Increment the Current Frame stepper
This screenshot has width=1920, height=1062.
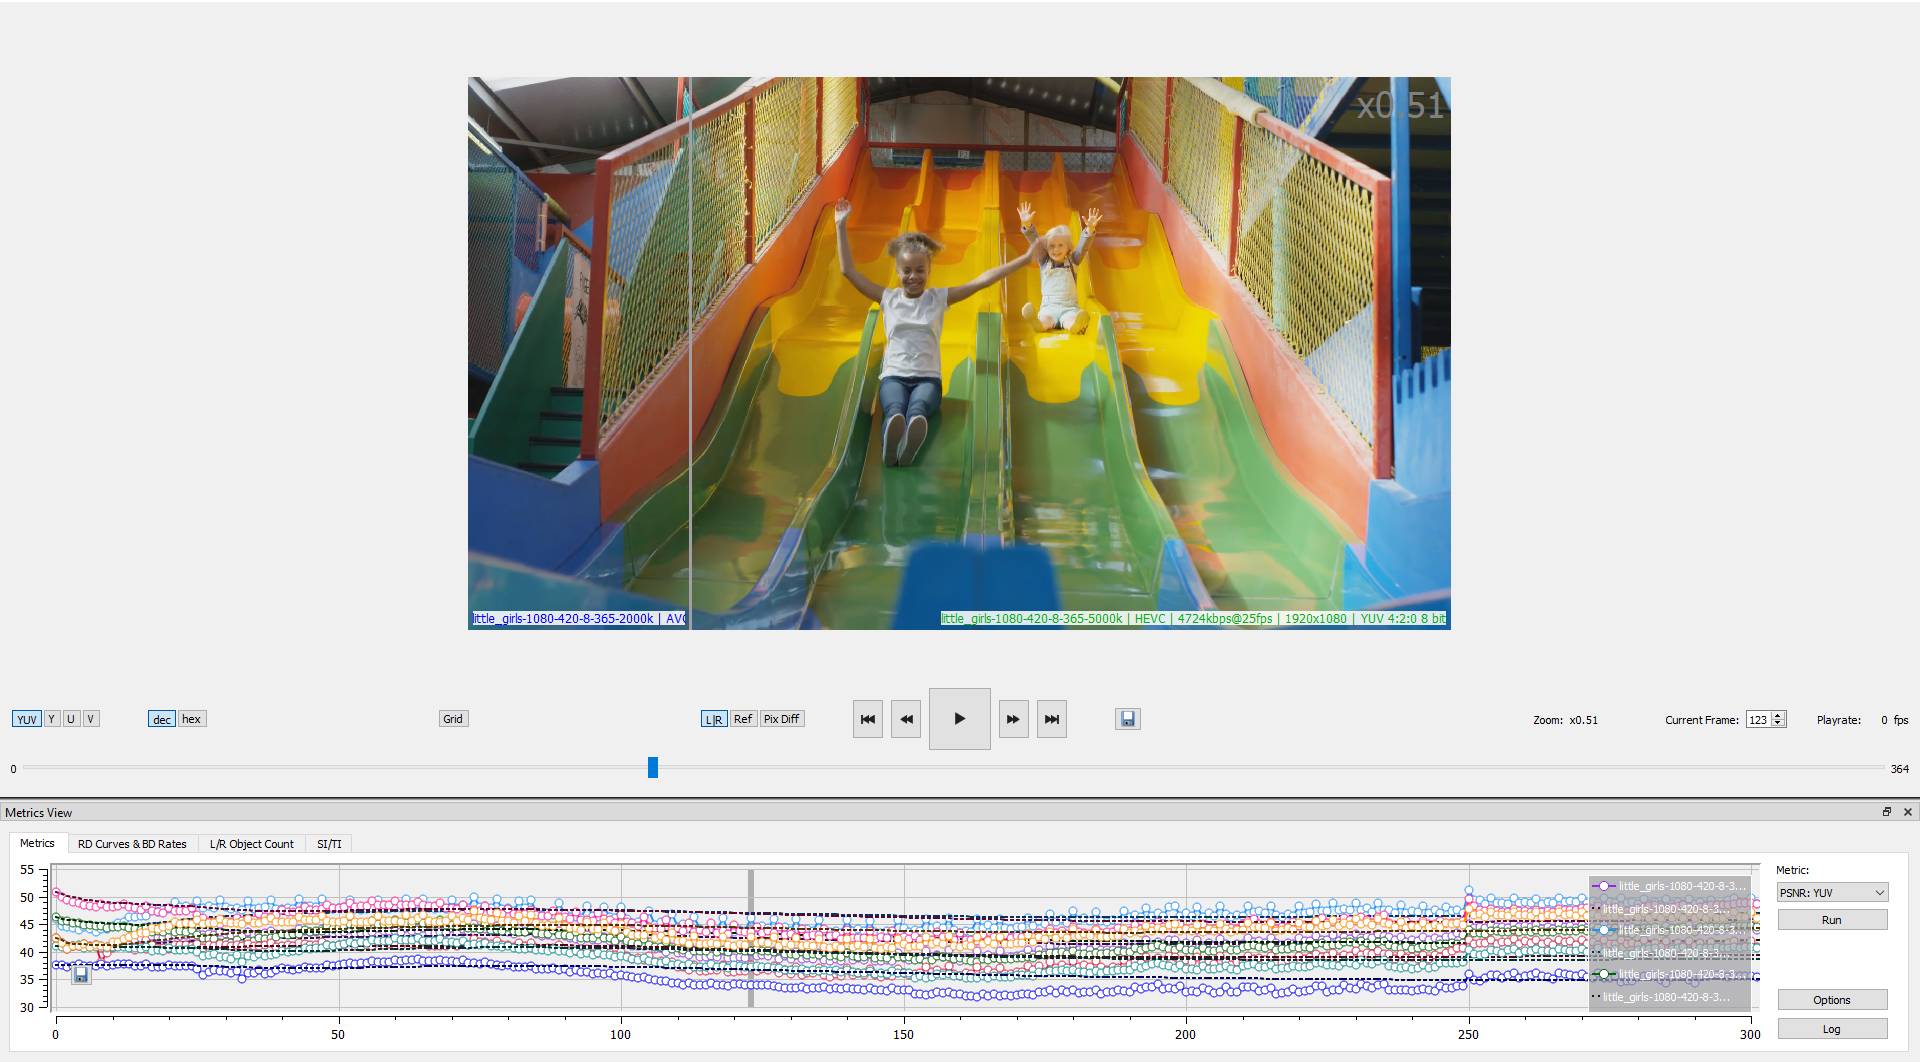coord(1778,715)
